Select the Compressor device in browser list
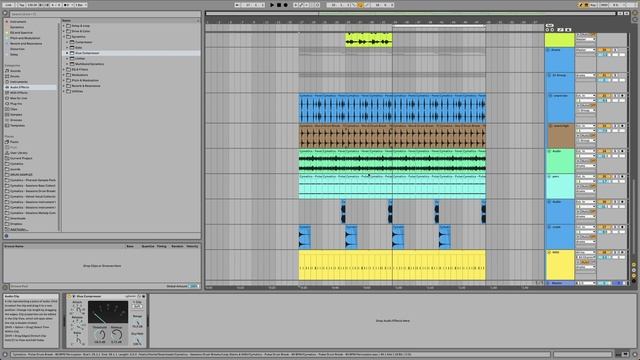 point(84,42)
